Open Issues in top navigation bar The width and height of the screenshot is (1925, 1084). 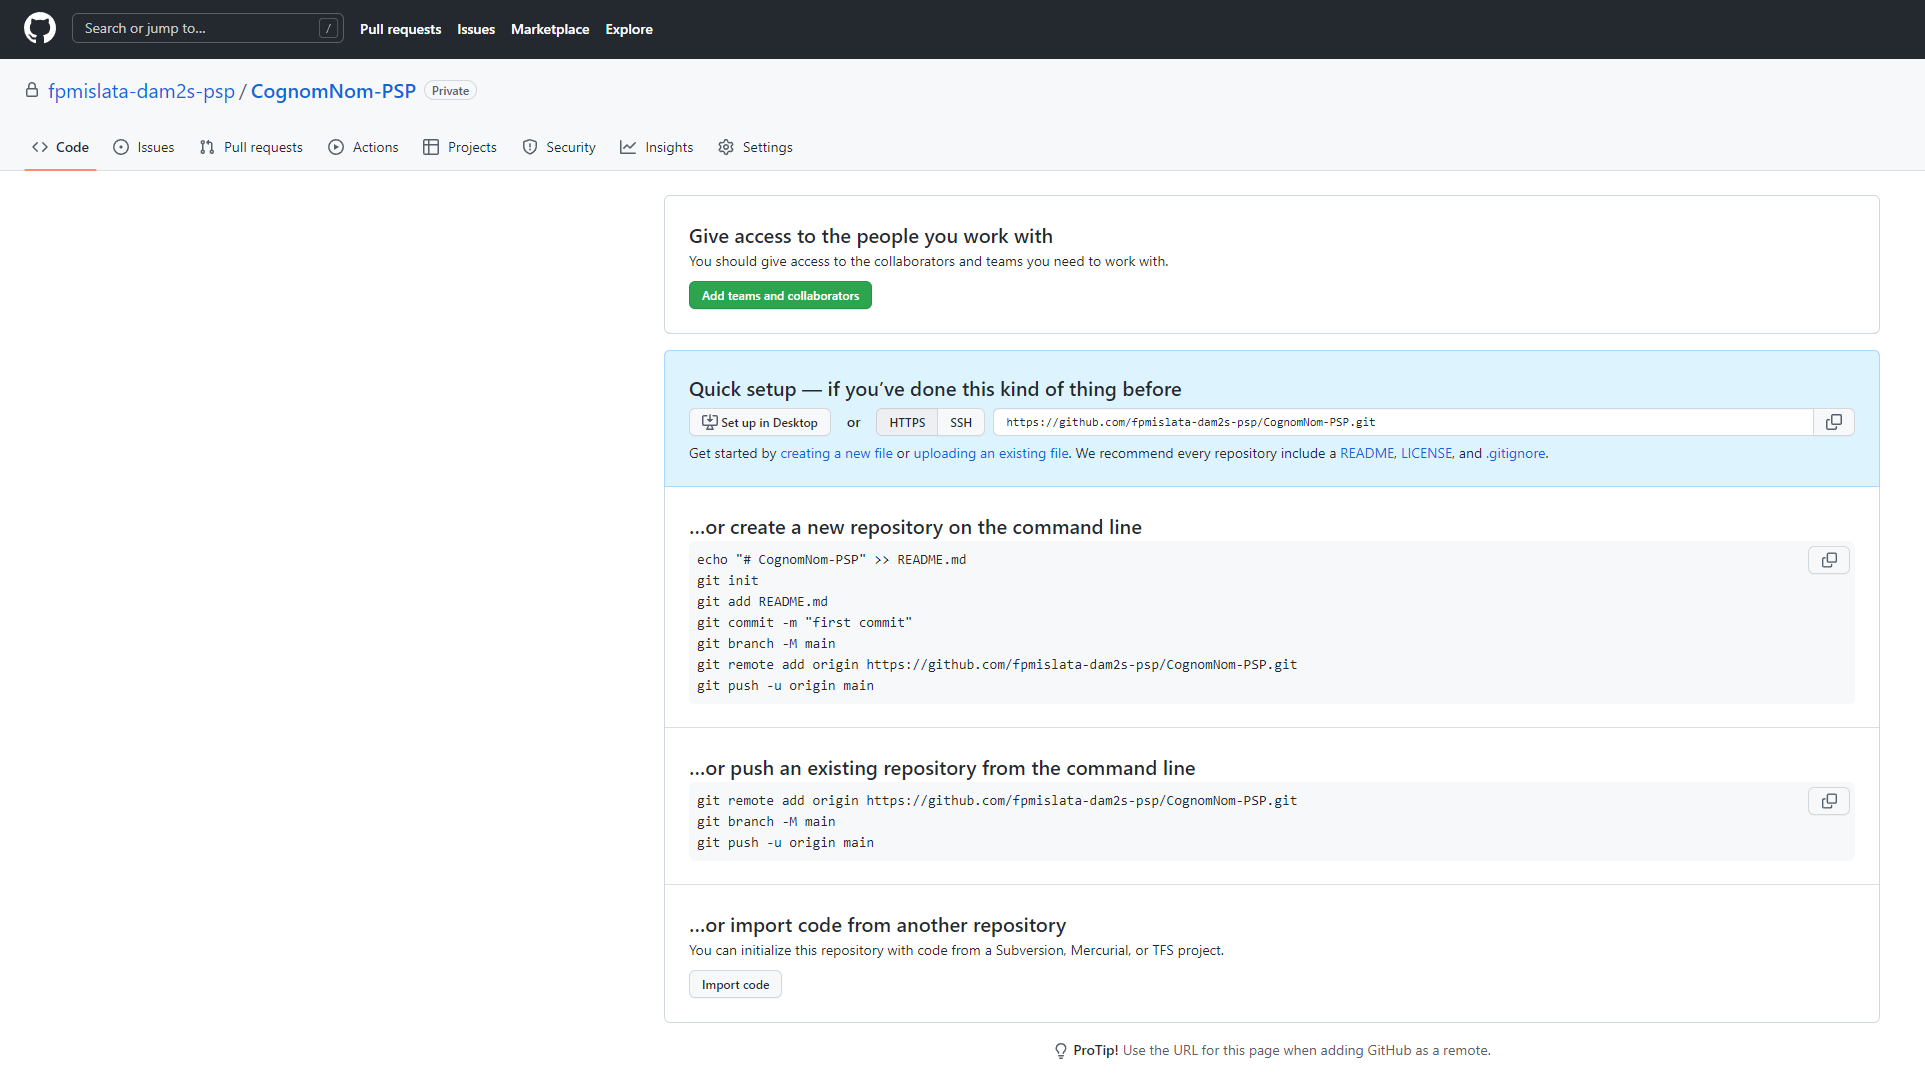coord(476,29)
